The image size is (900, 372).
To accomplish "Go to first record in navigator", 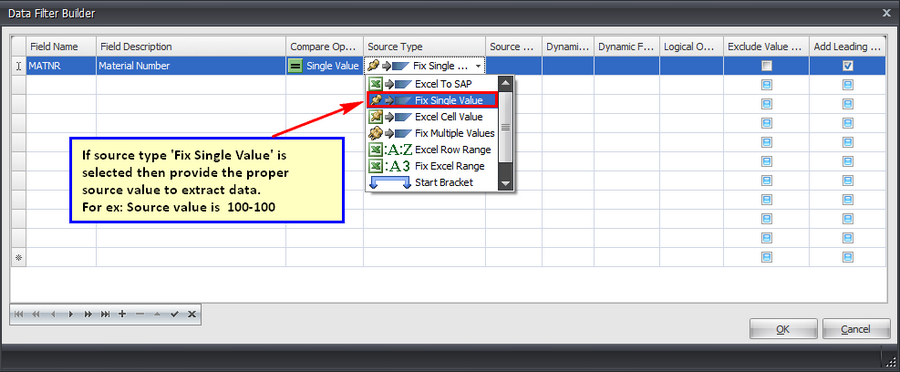I will pos(19,314).
